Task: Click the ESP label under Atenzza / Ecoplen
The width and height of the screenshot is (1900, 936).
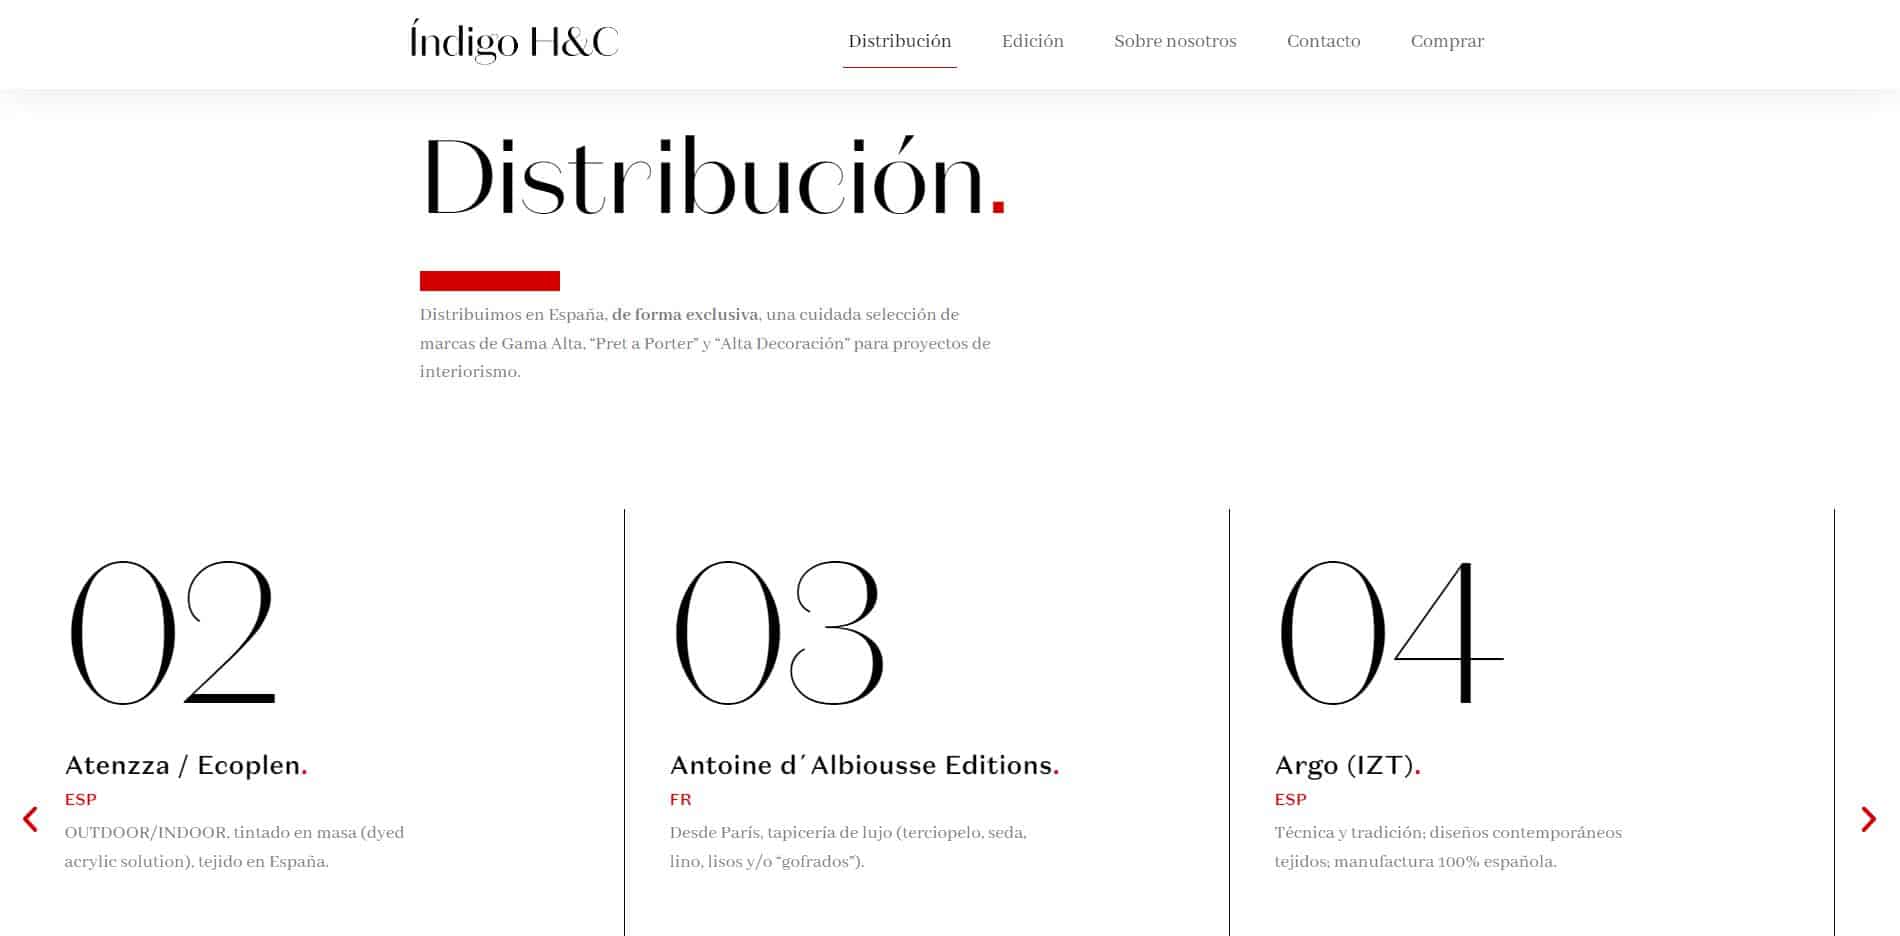Action: click(x=81, y=799)
